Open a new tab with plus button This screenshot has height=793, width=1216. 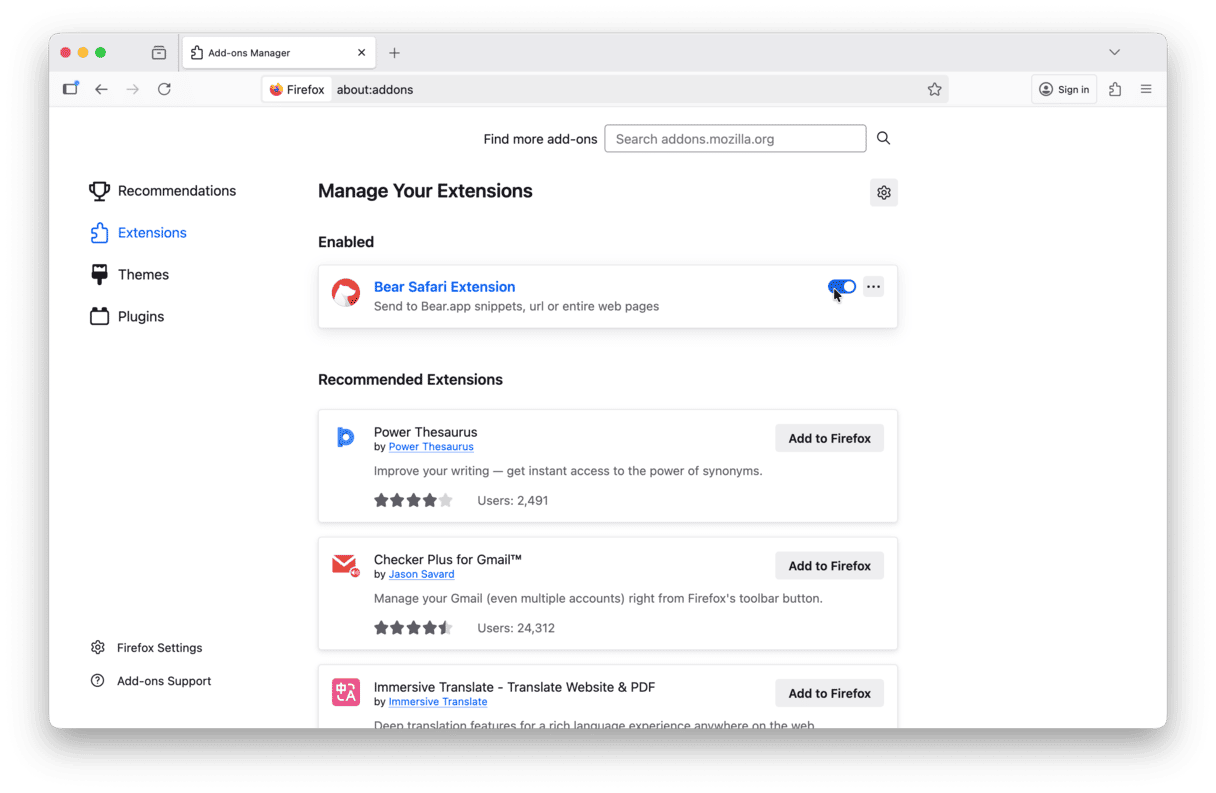pos(394,52)
